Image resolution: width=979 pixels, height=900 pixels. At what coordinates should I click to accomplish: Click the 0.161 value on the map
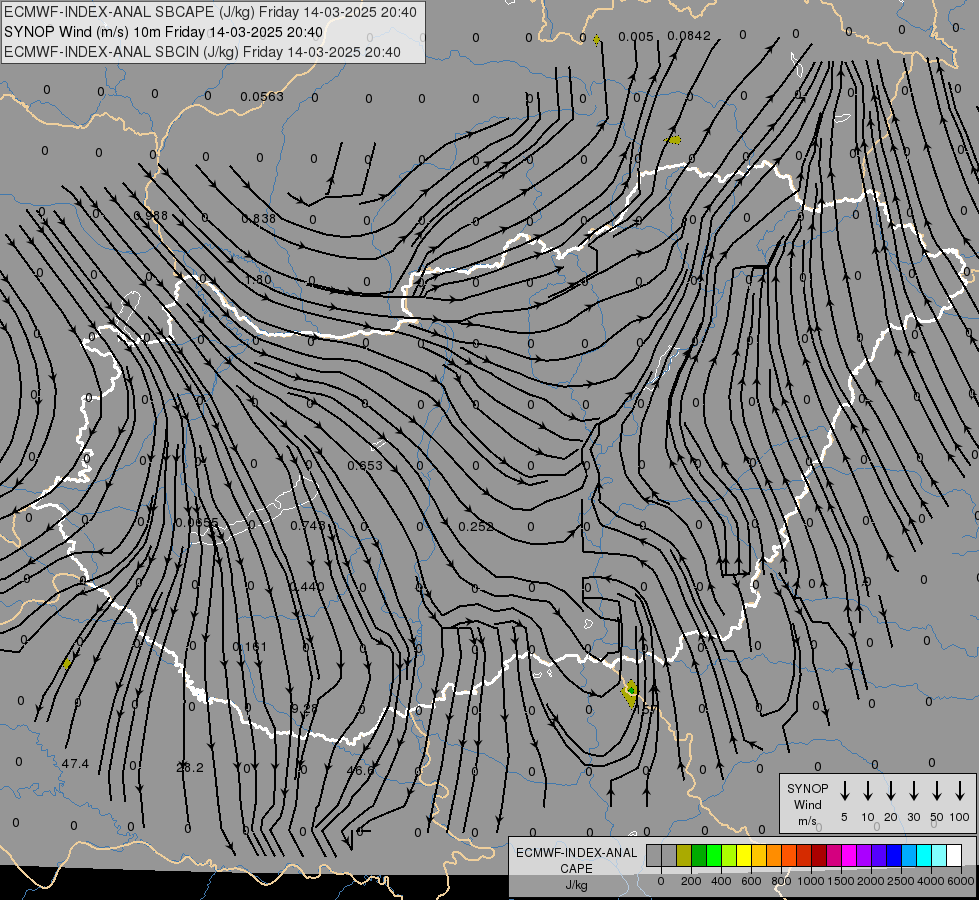250,646
